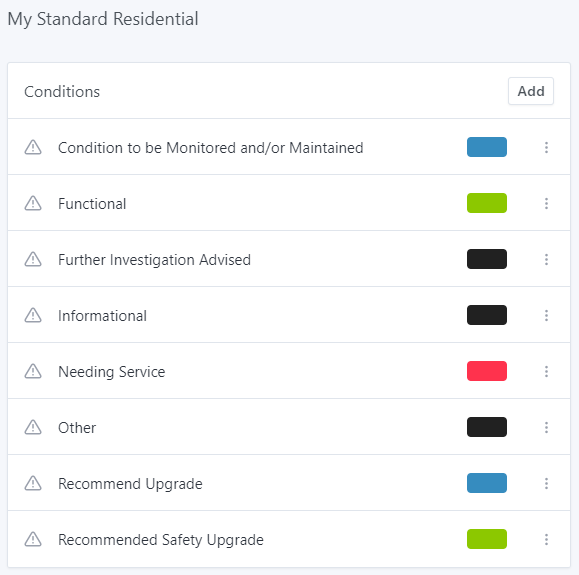Open options menu for Informational row
Viewport: 579px width, 575px height.
546,315
